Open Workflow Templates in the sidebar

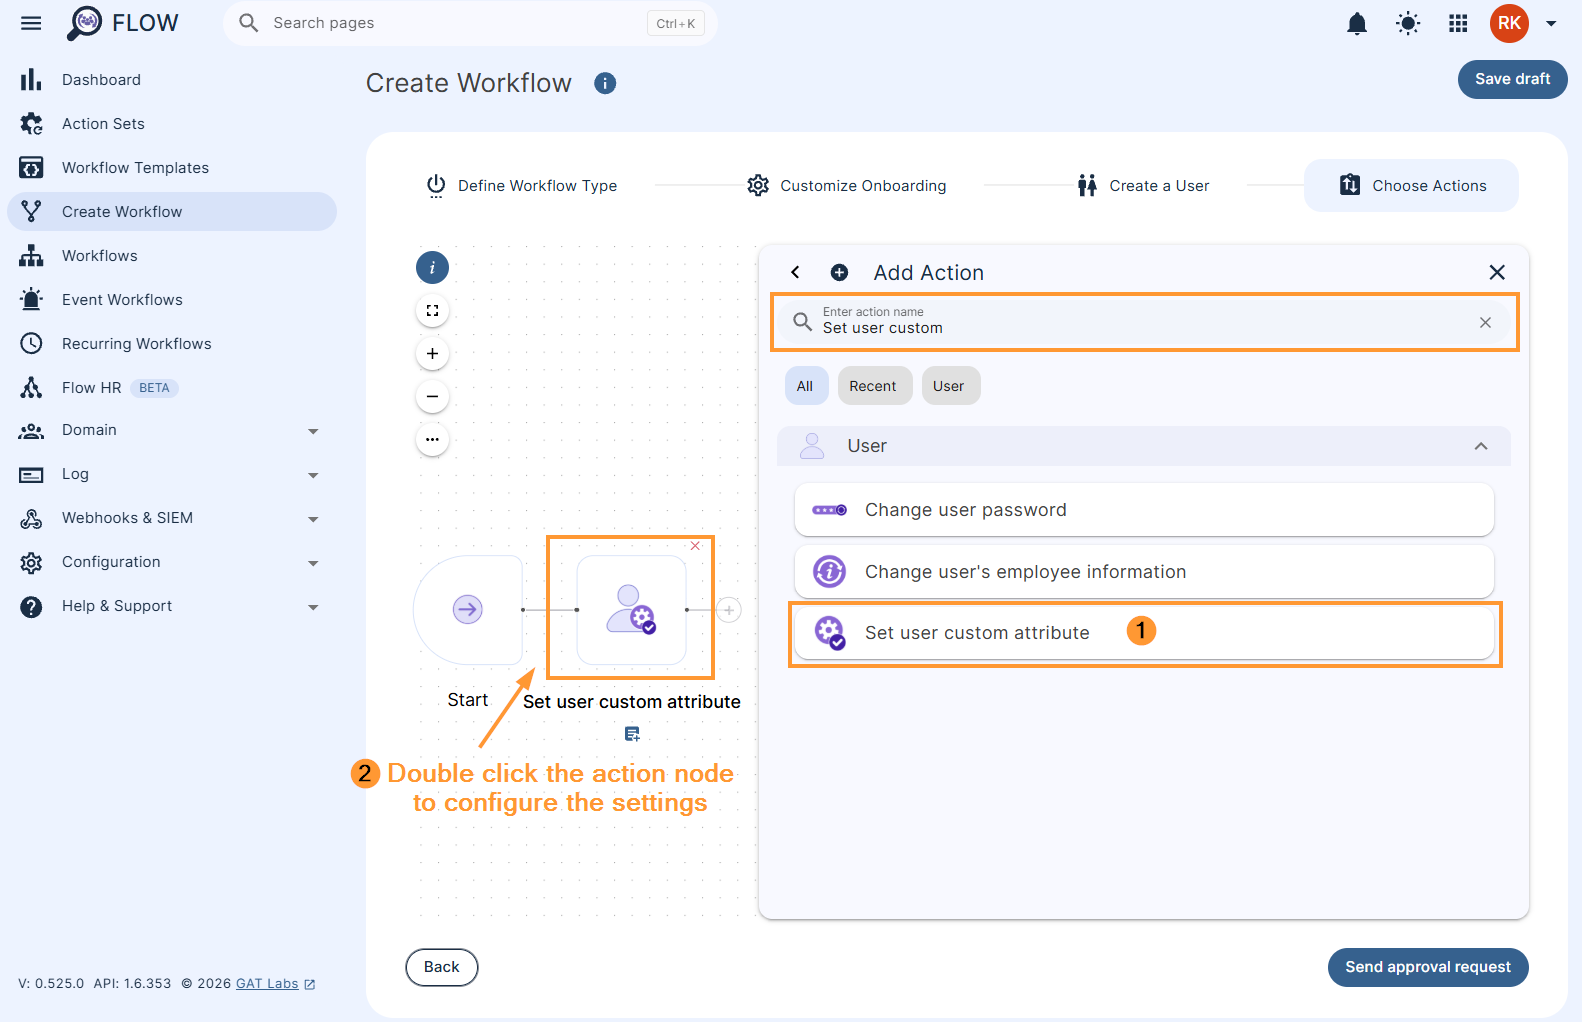[172, 168]
